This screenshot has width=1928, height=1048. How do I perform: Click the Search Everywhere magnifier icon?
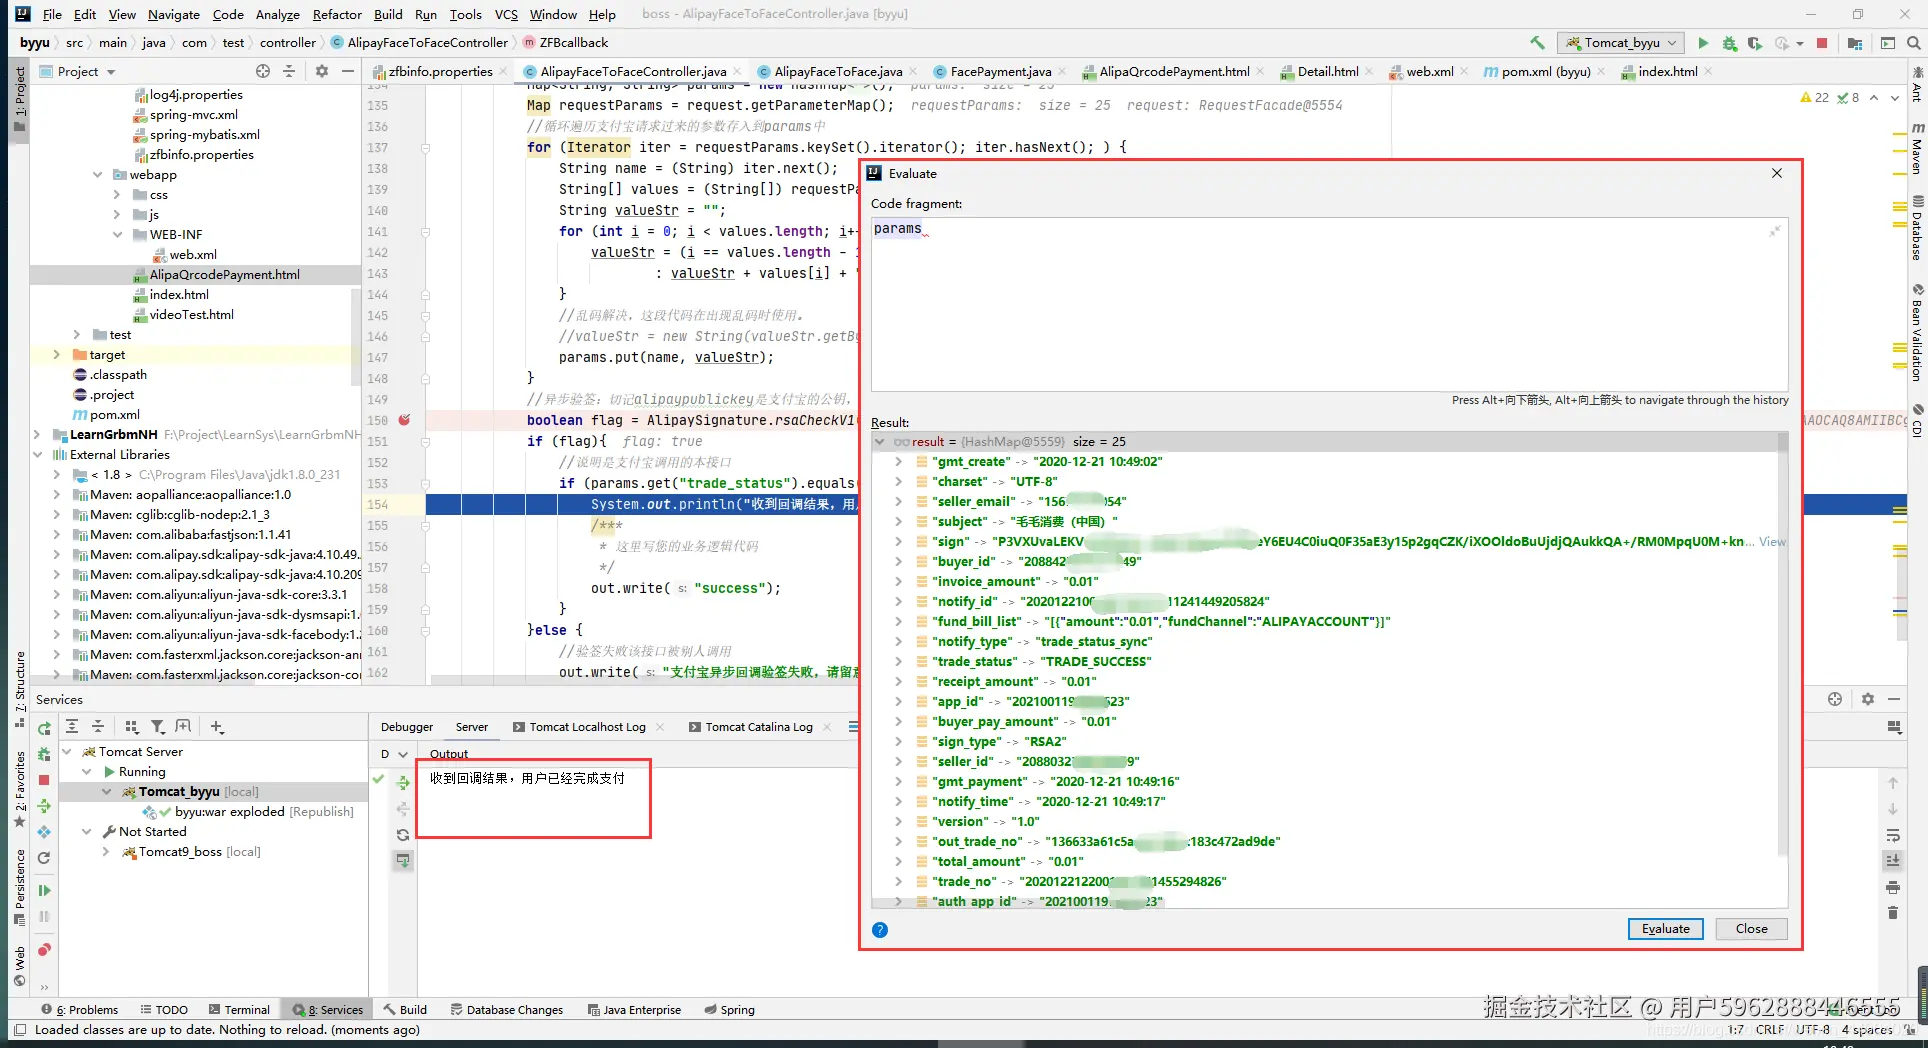coord(1914,43)
